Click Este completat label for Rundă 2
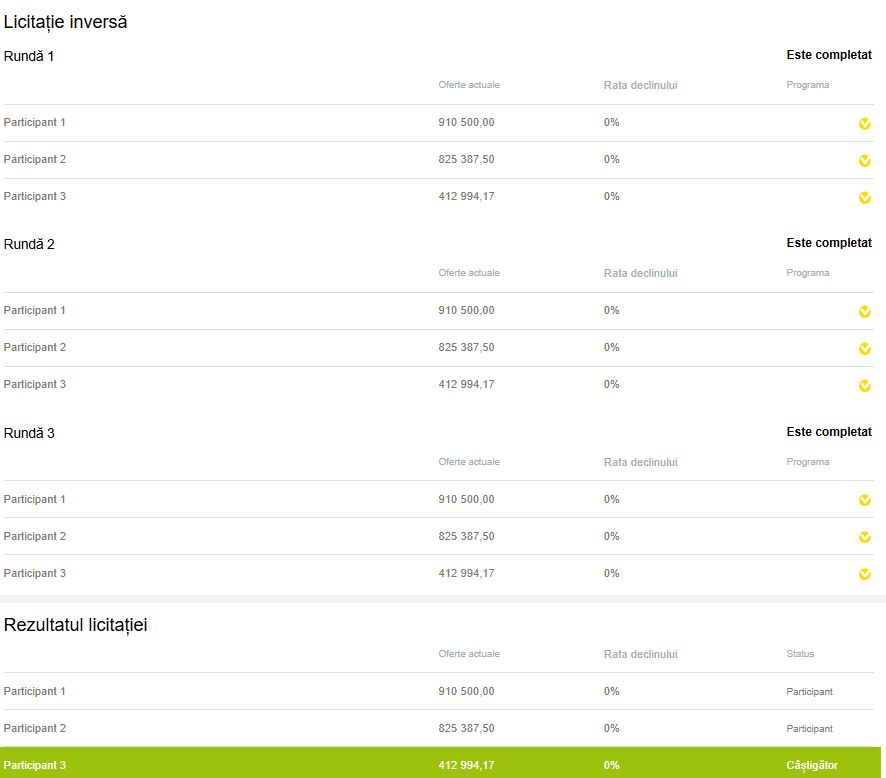Viewport: 886px width, 778px height. point(829,243)
